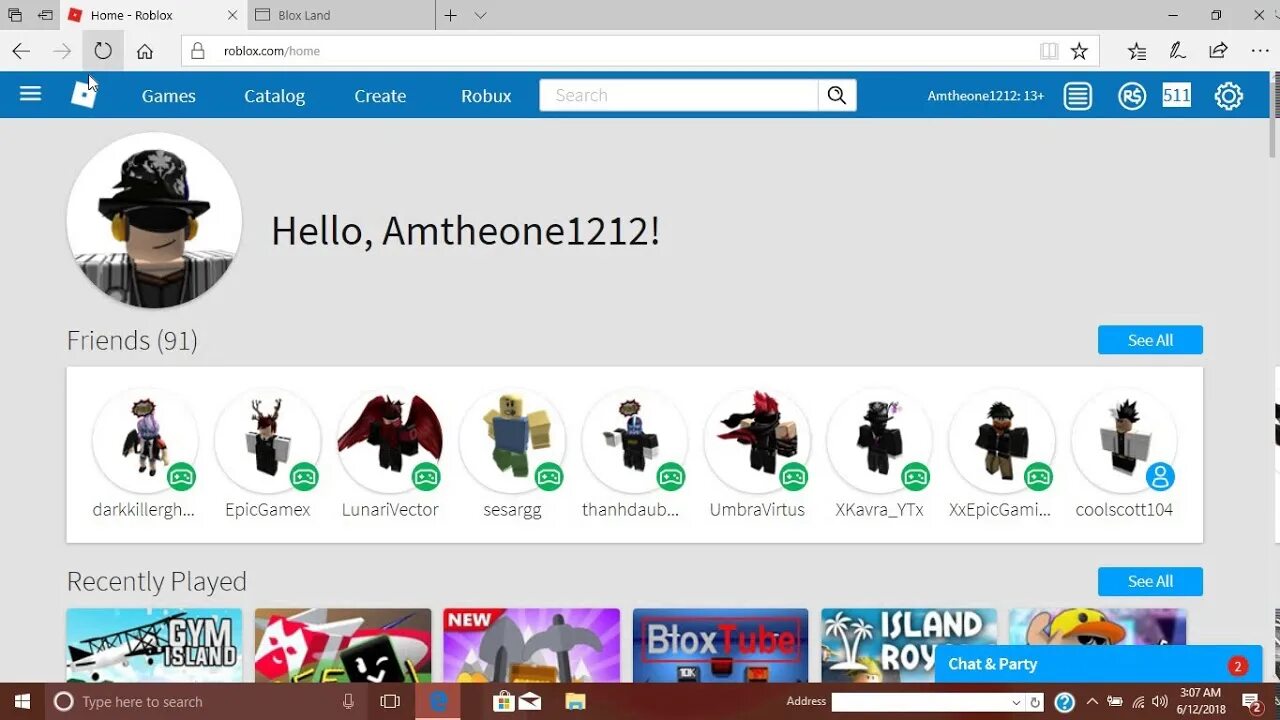Show hidden system tray icons
This screenshot has height=720, width=1280.
[1092, 701]
